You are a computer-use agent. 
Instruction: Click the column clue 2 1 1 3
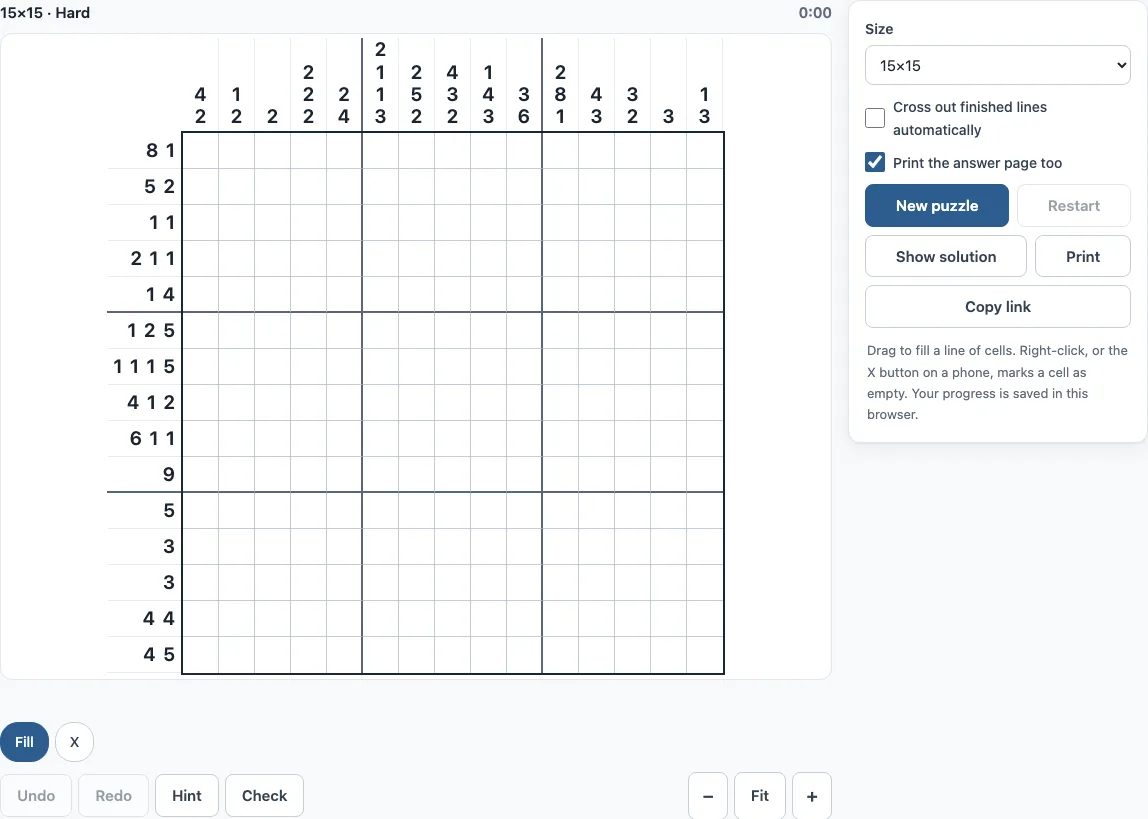point(380,83)
